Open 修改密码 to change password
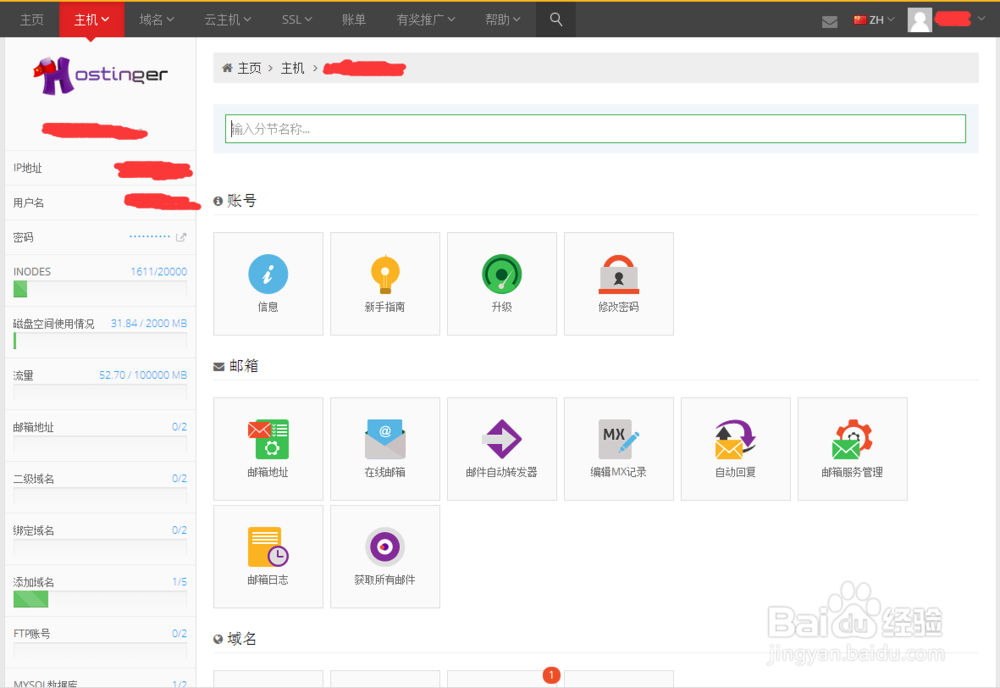1000x688 pixels. (x=618, y=283)
